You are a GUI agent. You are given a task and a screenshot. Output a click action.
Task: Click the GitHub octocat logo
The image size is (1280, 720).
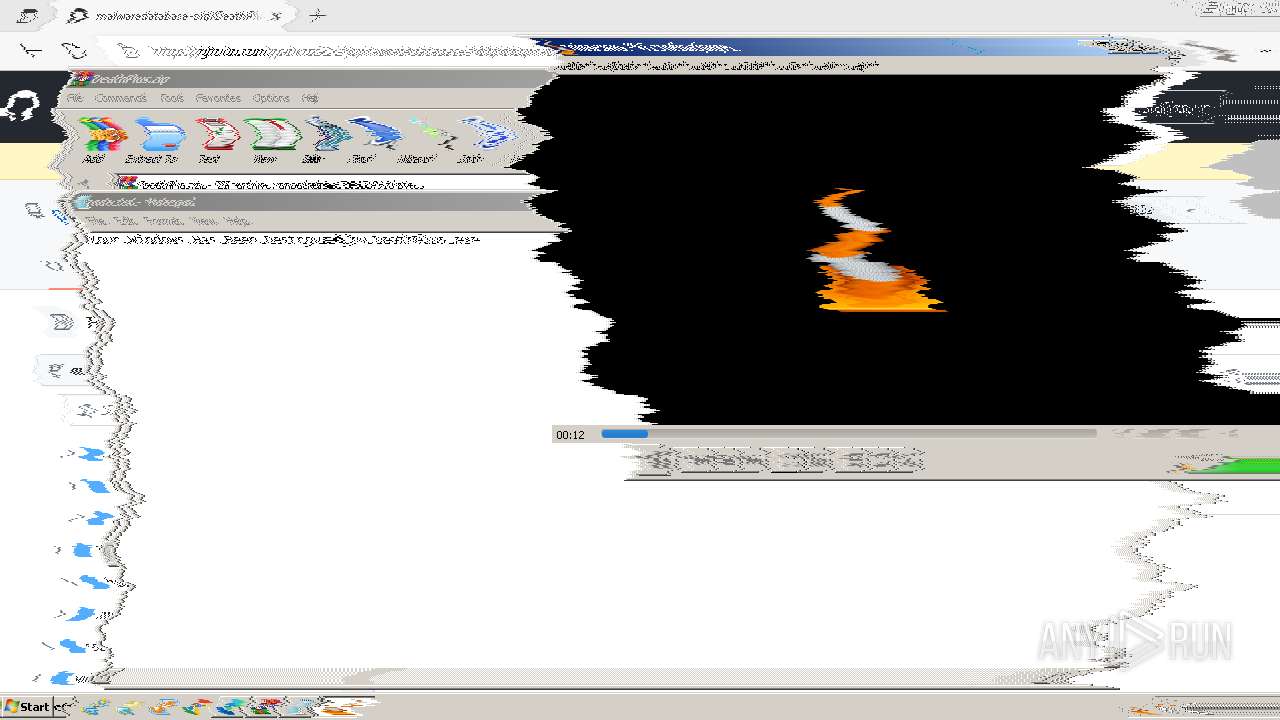click(x=22, y=107)
